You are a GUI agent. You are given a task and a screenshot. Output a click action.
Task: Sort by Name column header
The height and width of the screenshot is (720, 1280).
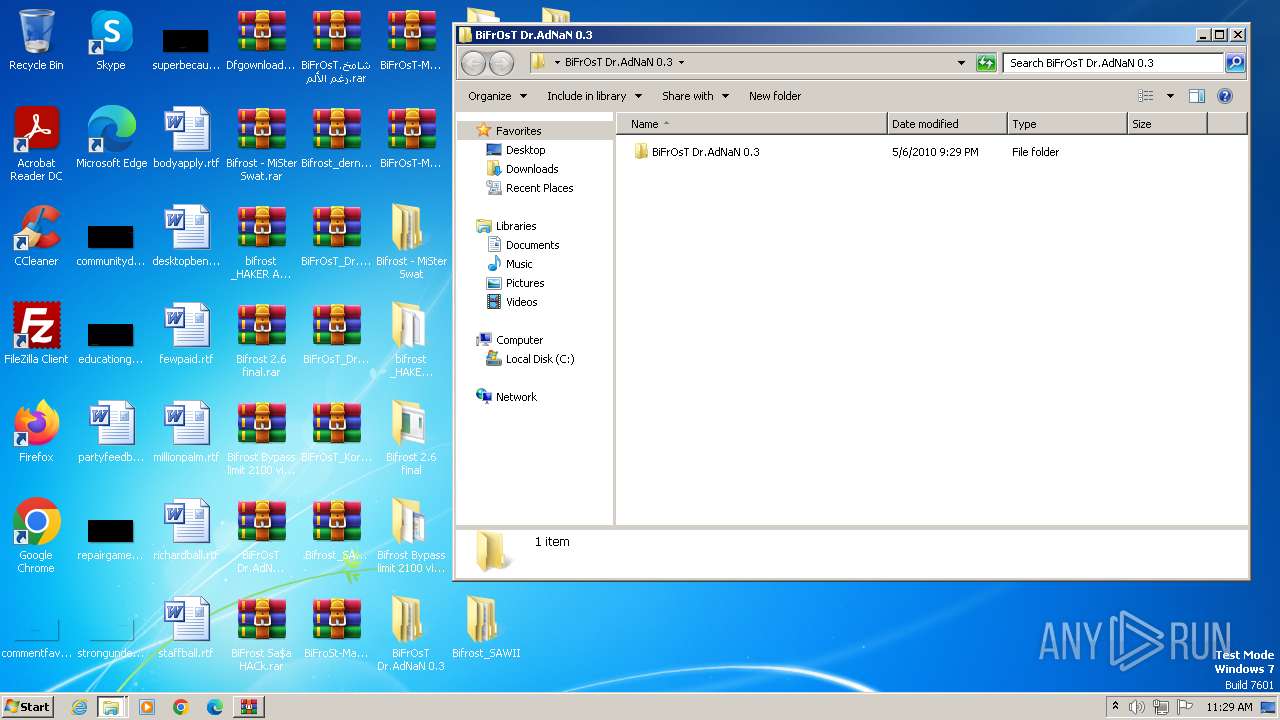tap(751, 124)
